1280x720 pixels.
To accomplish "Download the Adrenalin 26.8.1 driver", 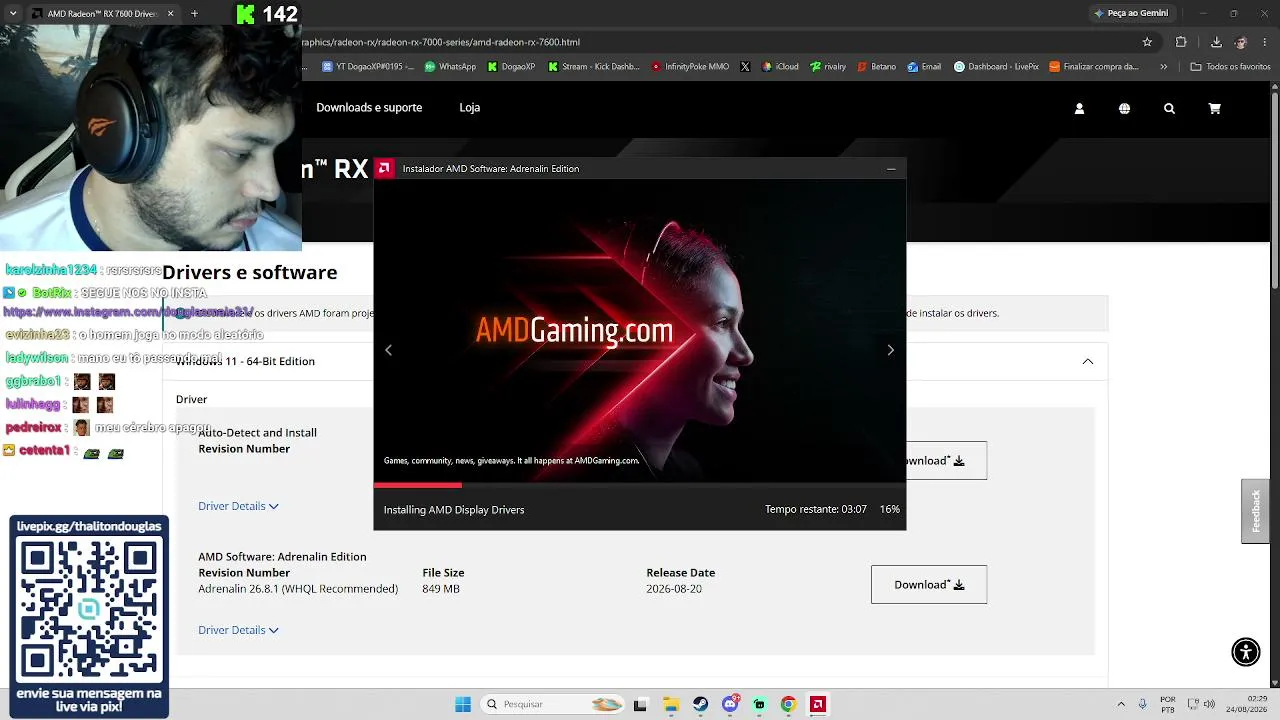I will point(929,585).
